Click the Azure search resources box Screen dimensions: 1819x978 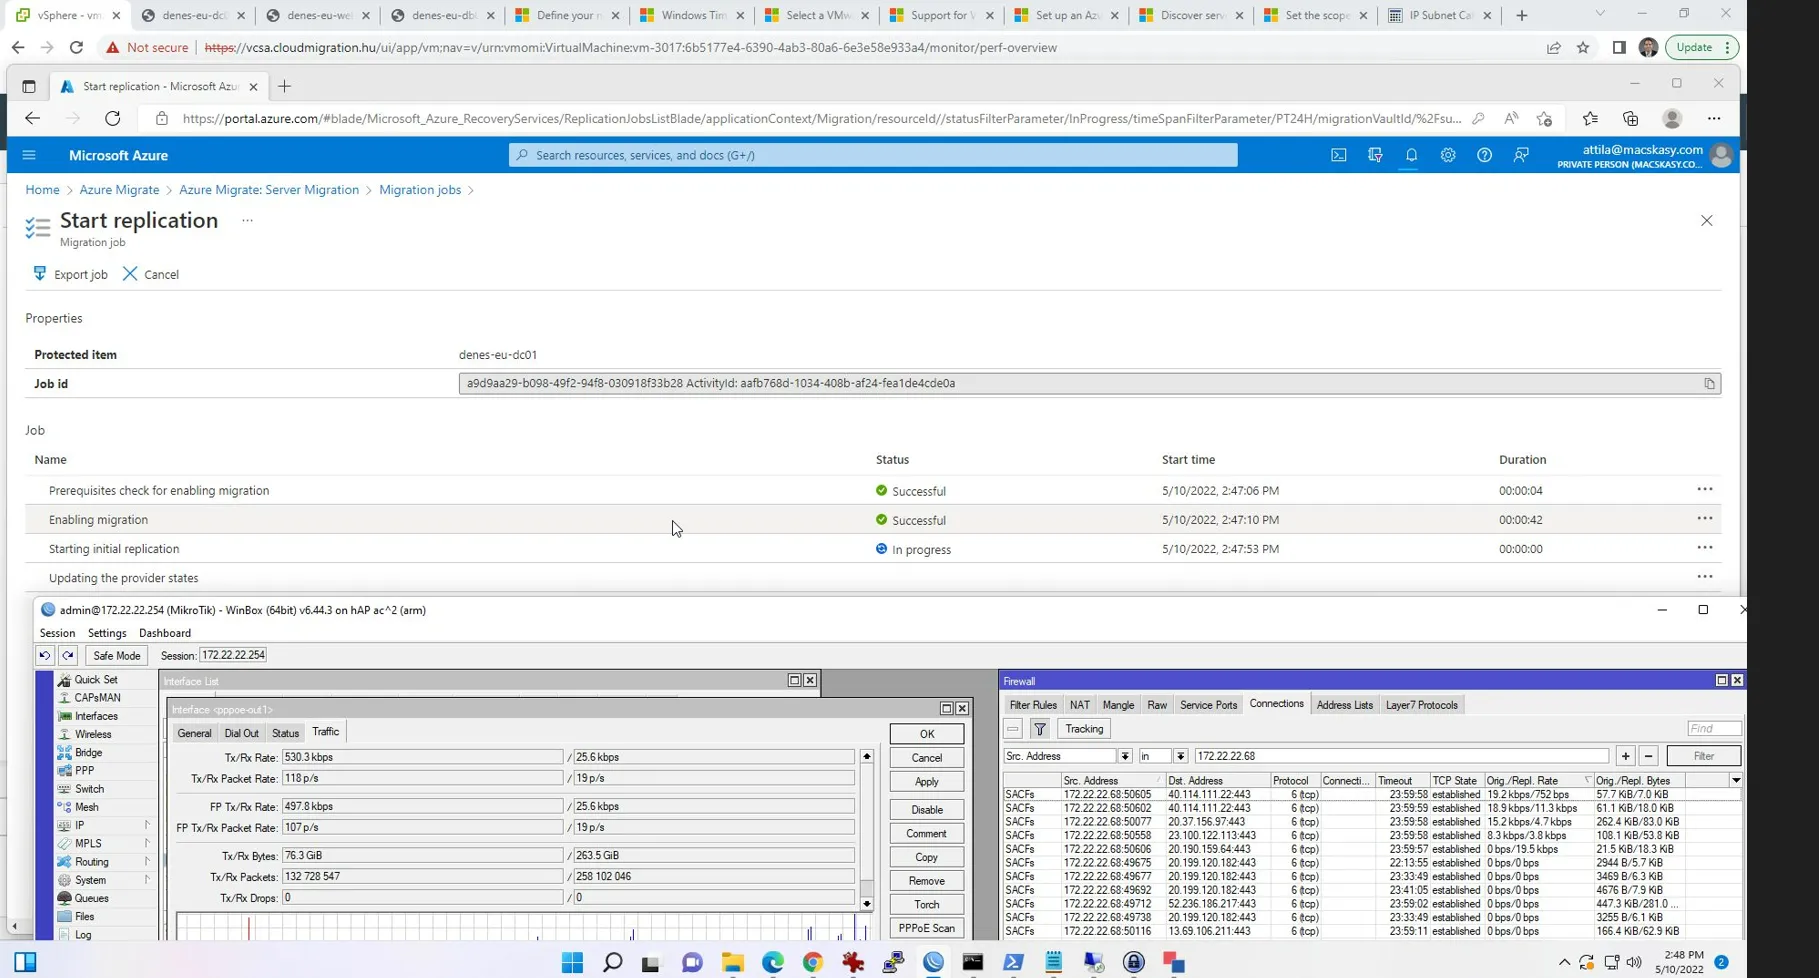(873, 155)
